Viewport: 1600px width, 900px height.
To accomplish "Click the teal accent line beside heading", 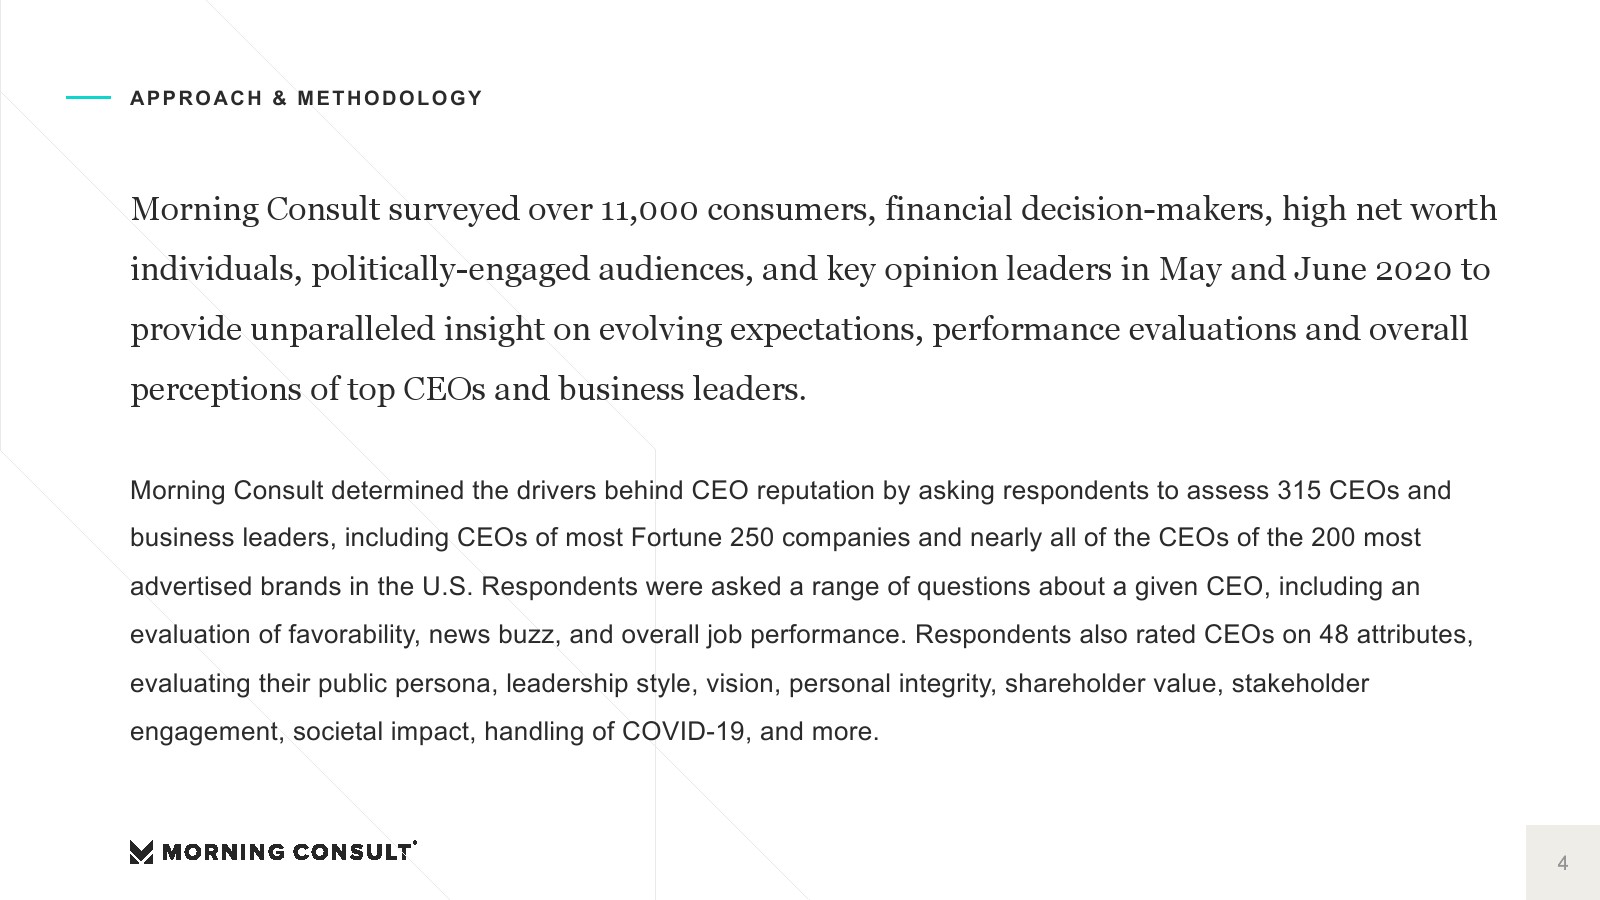I will [x=88, y=98].
